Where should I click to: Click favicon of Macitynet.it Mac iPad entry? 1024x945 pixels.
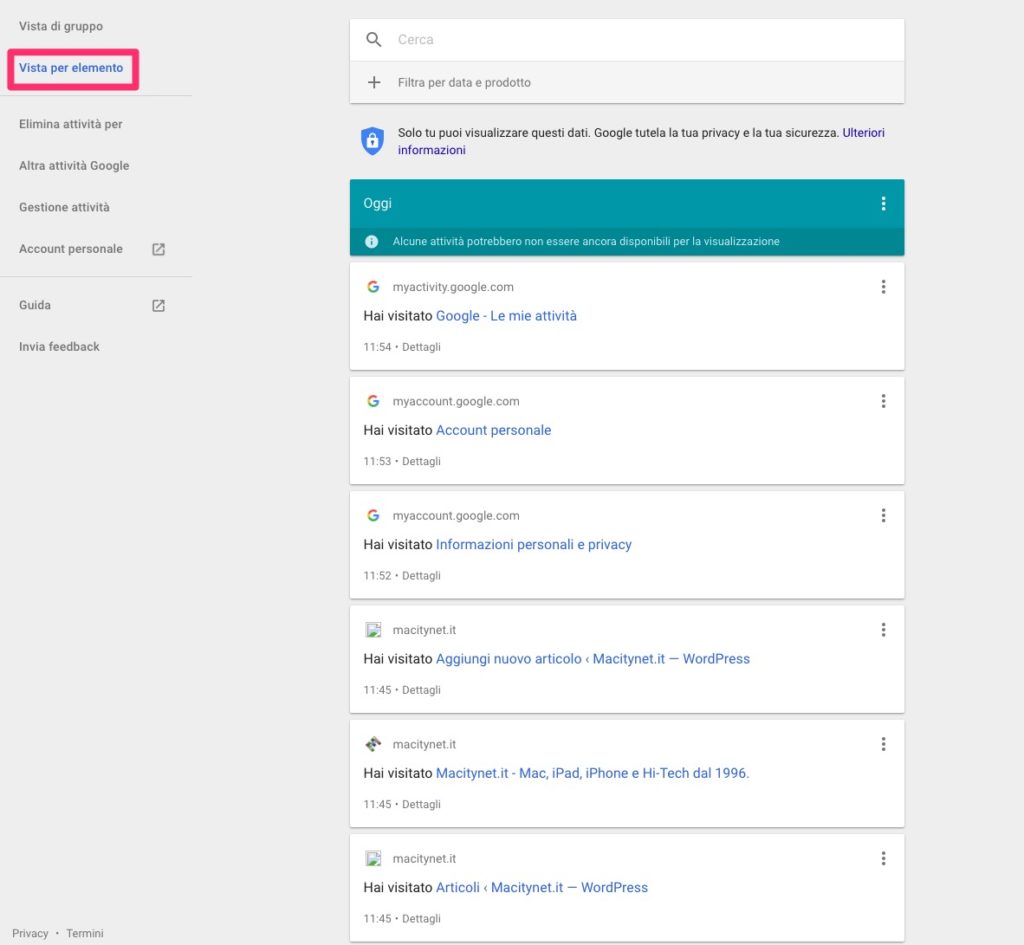pyautogui.click(x=373, y=744)
